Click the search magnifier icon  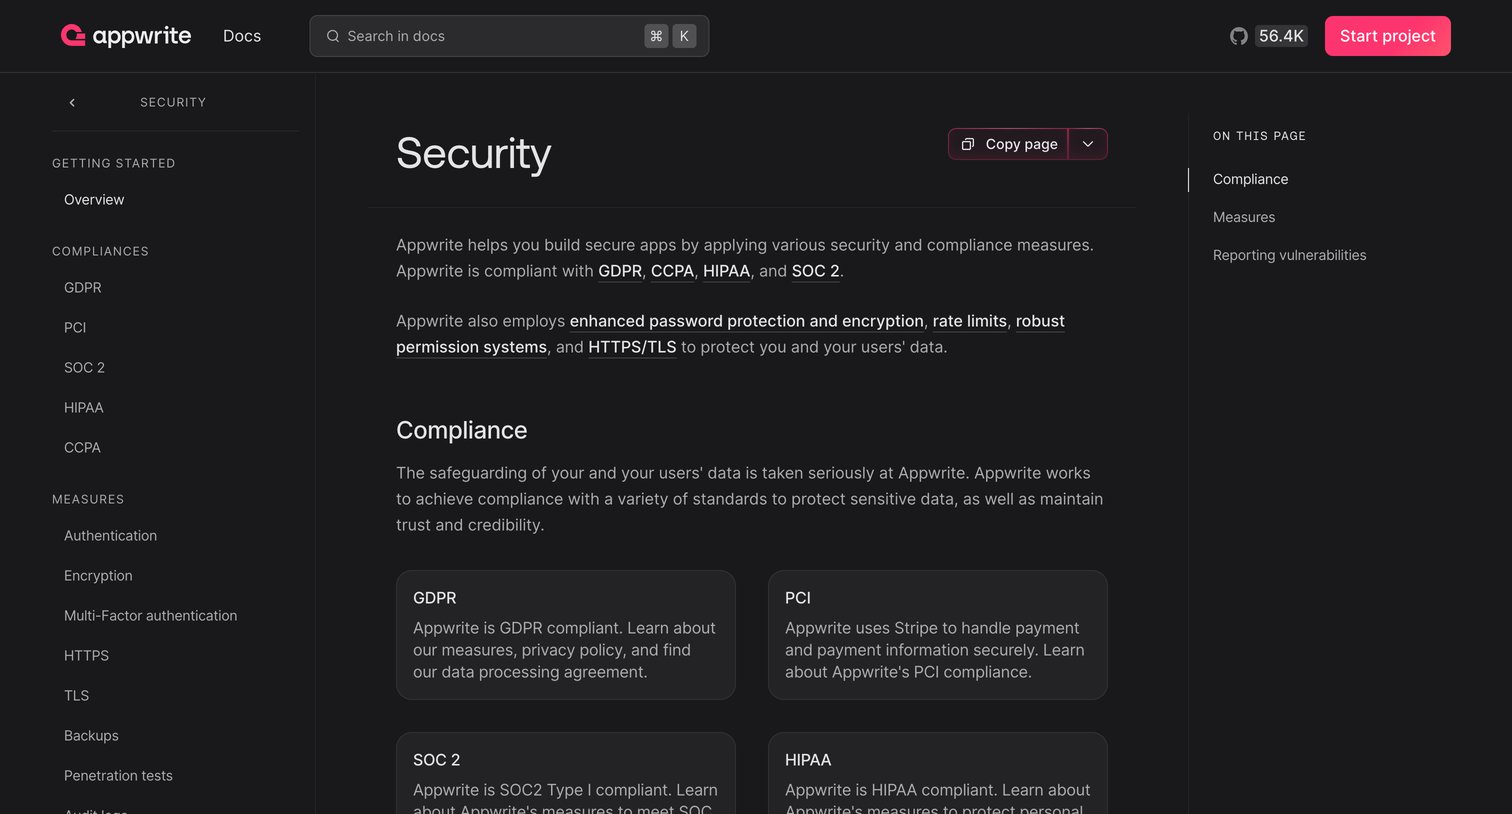tap(333, 36)
